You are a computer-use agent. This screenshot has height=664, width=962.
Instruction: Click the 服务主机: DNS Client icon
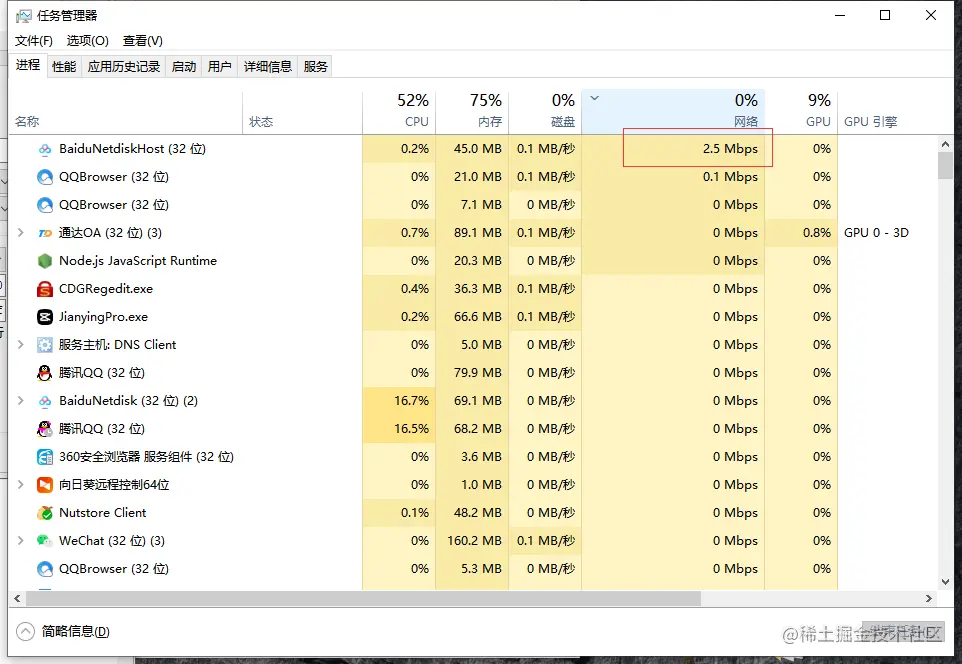45,345
